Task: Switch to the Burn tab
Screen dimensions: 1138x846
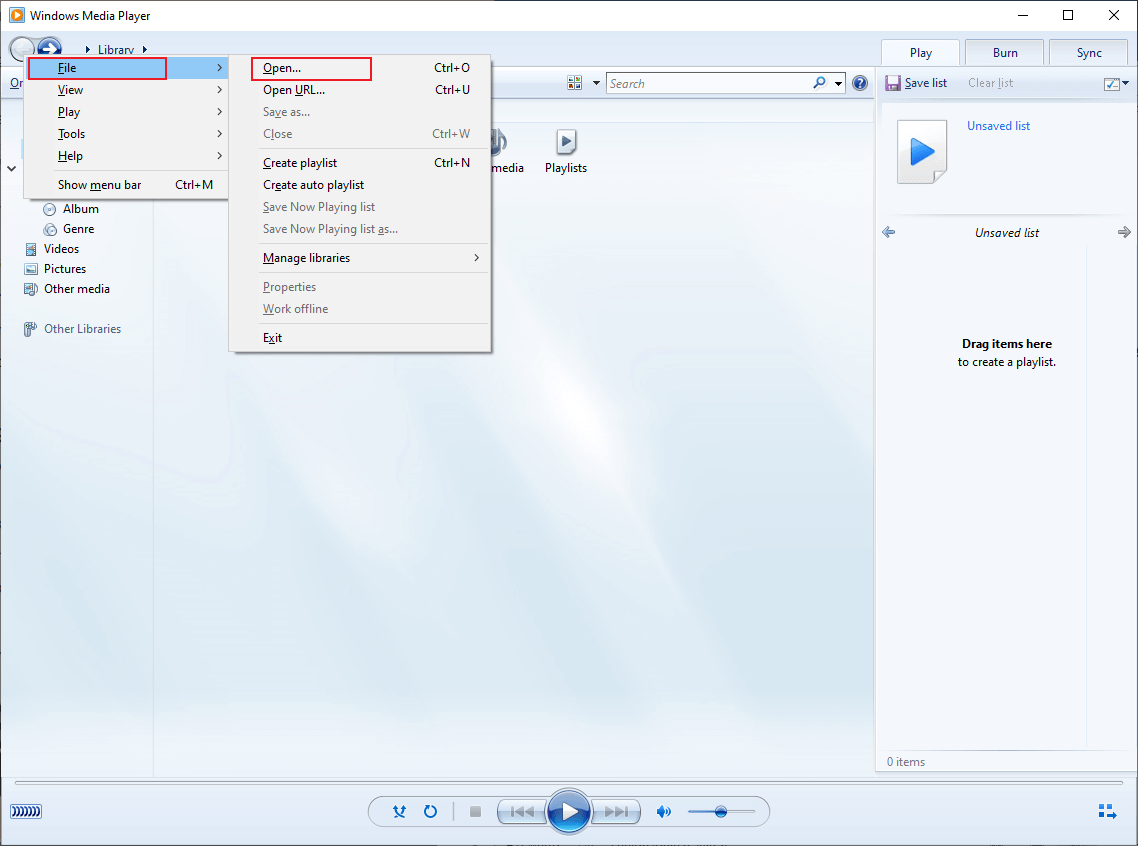Action: point(1004,51)
